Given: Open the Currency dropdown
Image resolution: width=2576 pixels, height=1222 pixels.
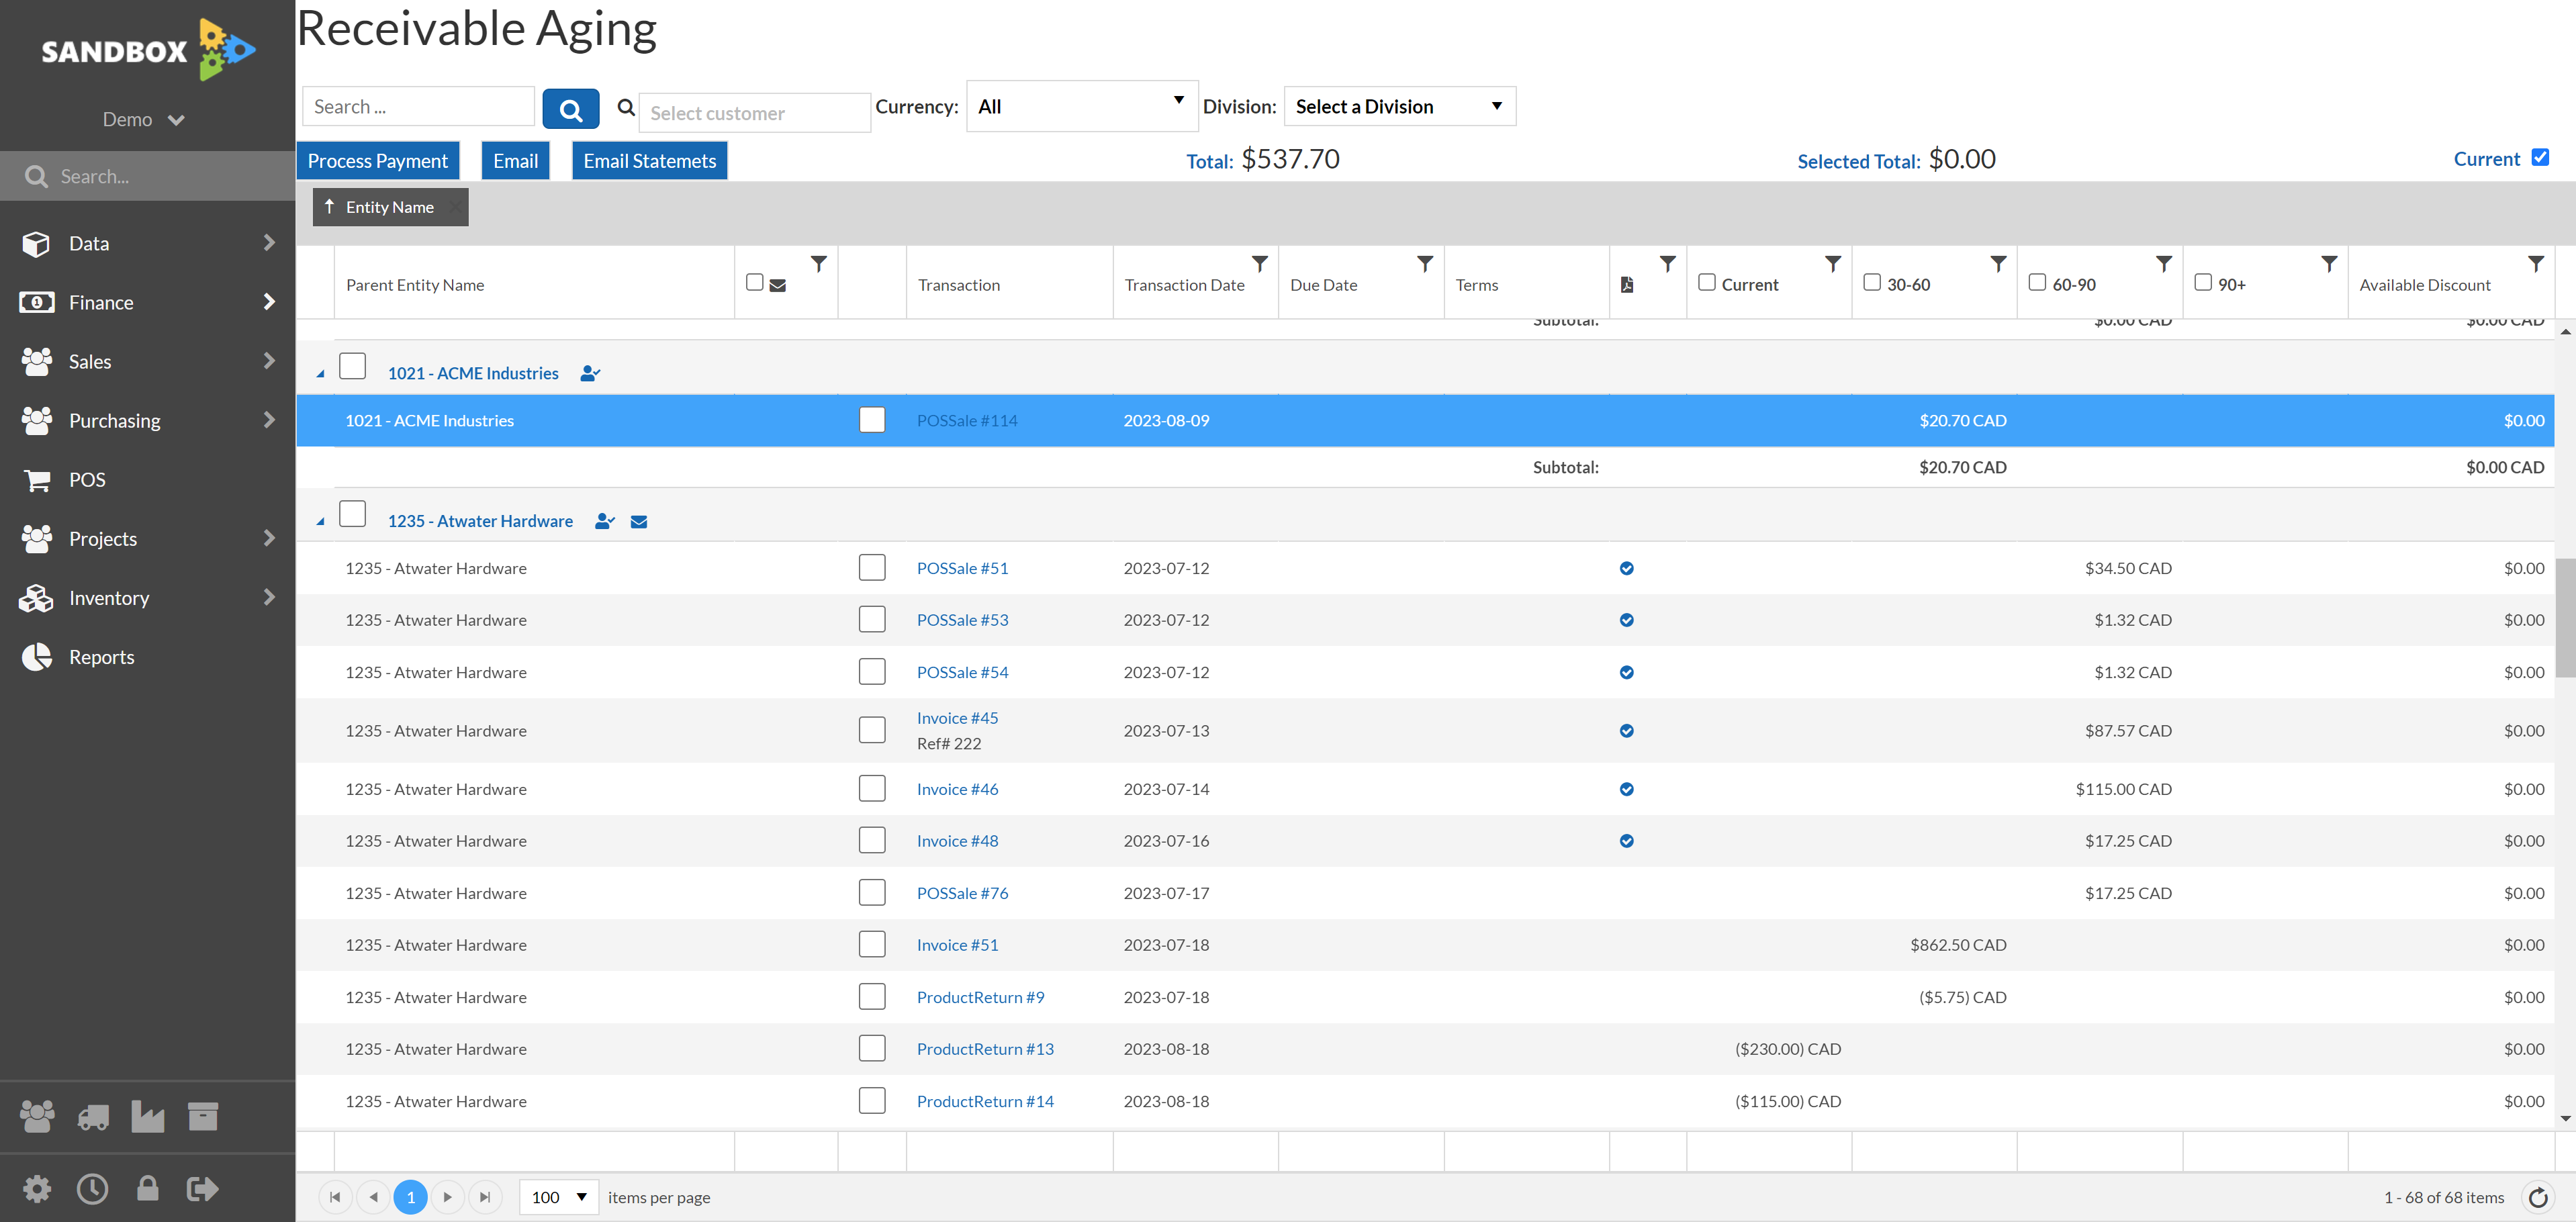Looking at the screenshot, I should pyautogui.click(x=1082, y=106).
